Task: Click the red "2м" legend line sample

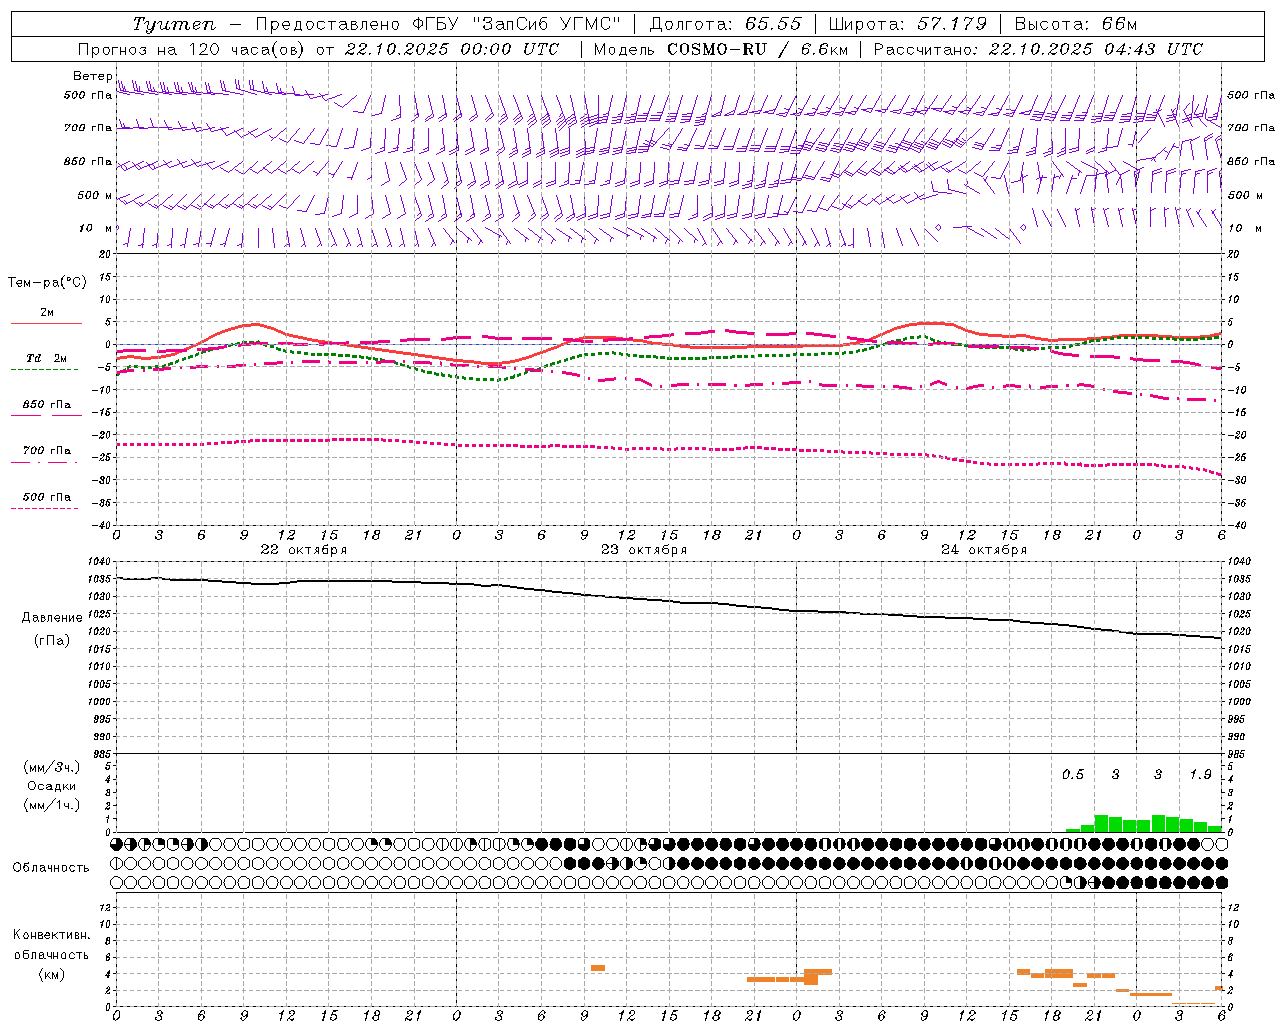Action: click(x=47, y=323)
